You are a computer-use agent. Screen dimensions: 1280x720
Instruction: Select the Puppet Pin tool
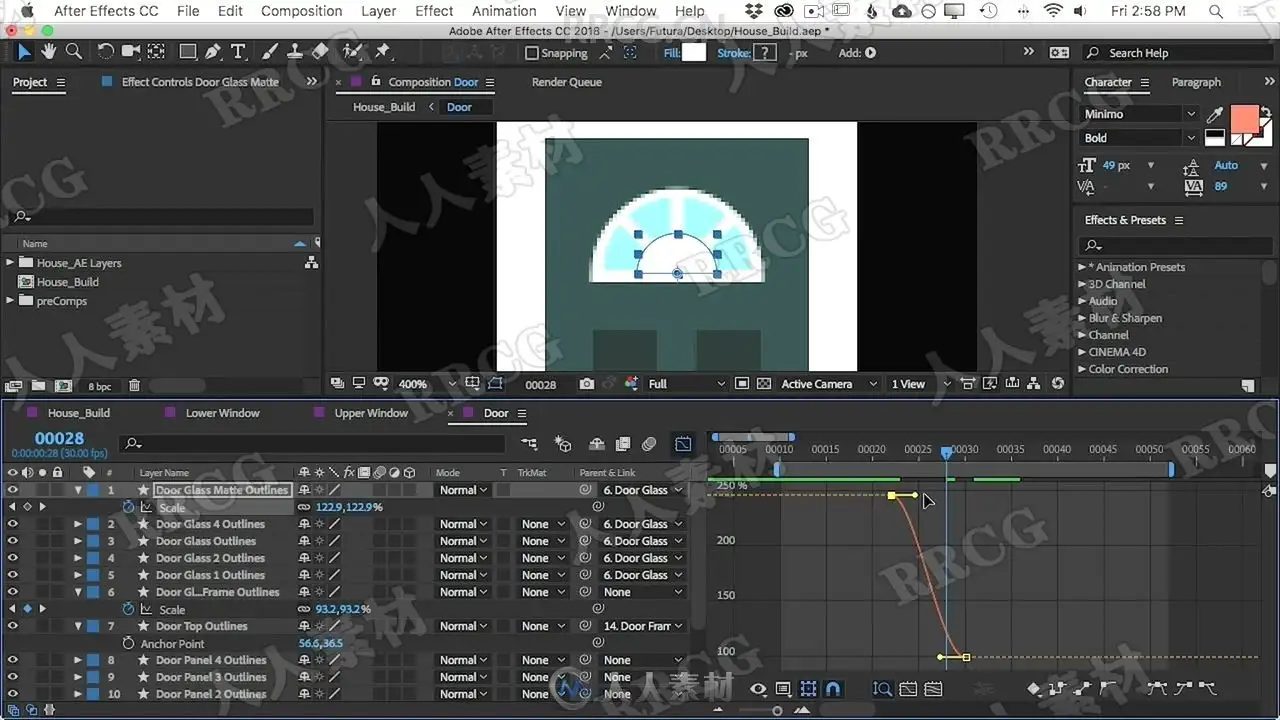pos(383,52)
